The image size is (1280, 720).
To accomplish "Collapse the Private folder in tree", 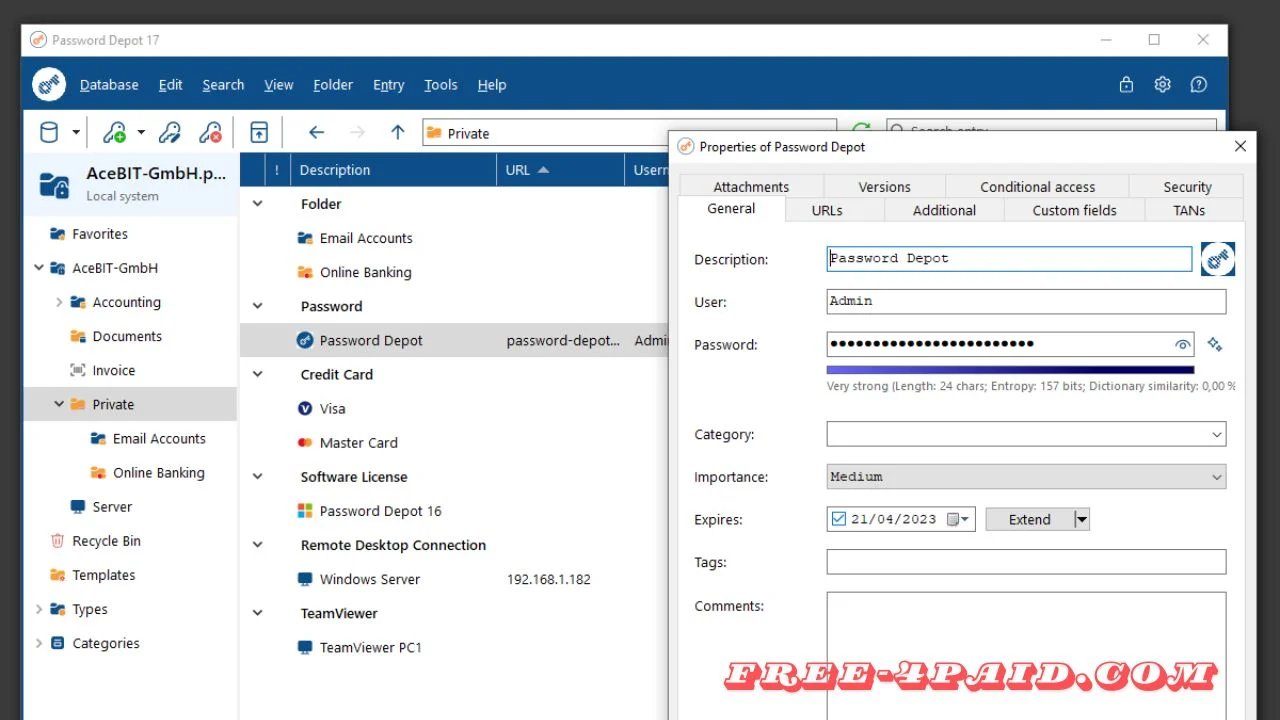I will tap(59, 404).
